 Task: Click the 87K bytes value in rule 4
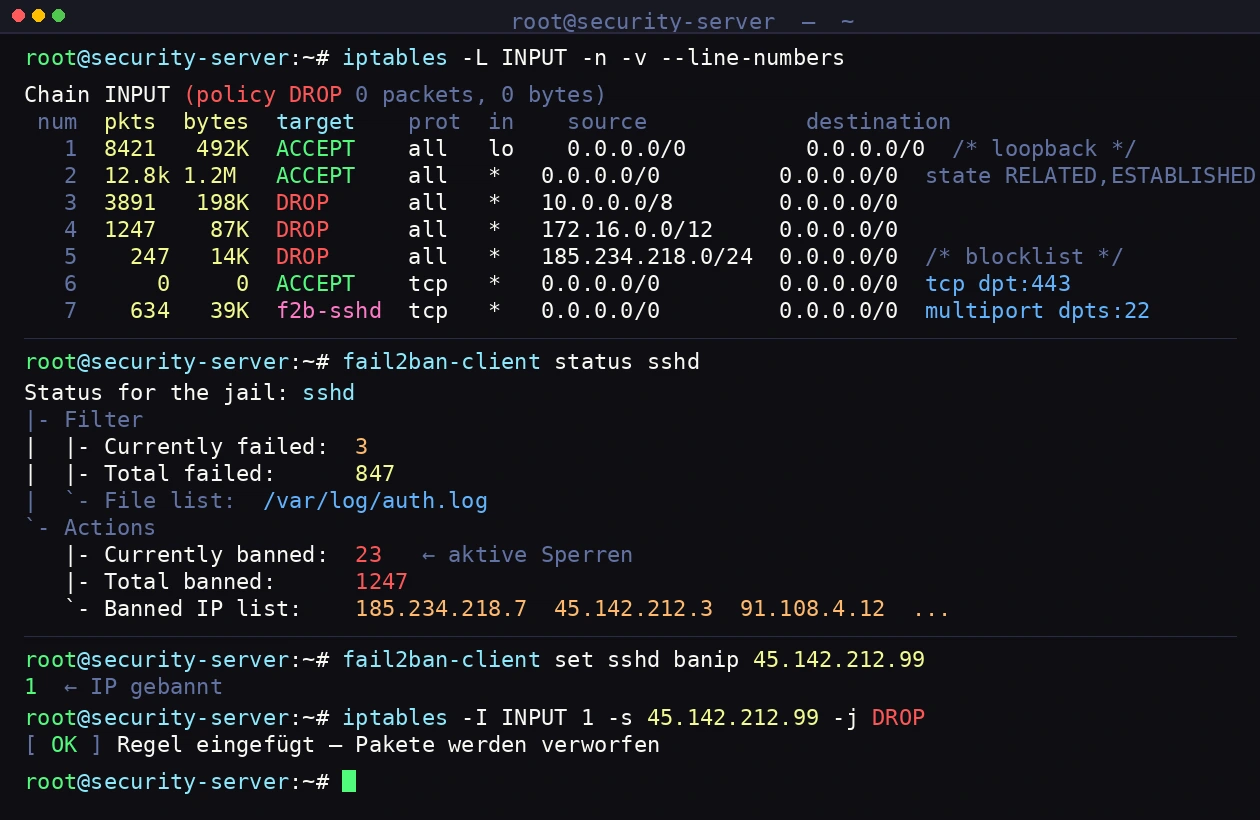(x=229, y=230)
